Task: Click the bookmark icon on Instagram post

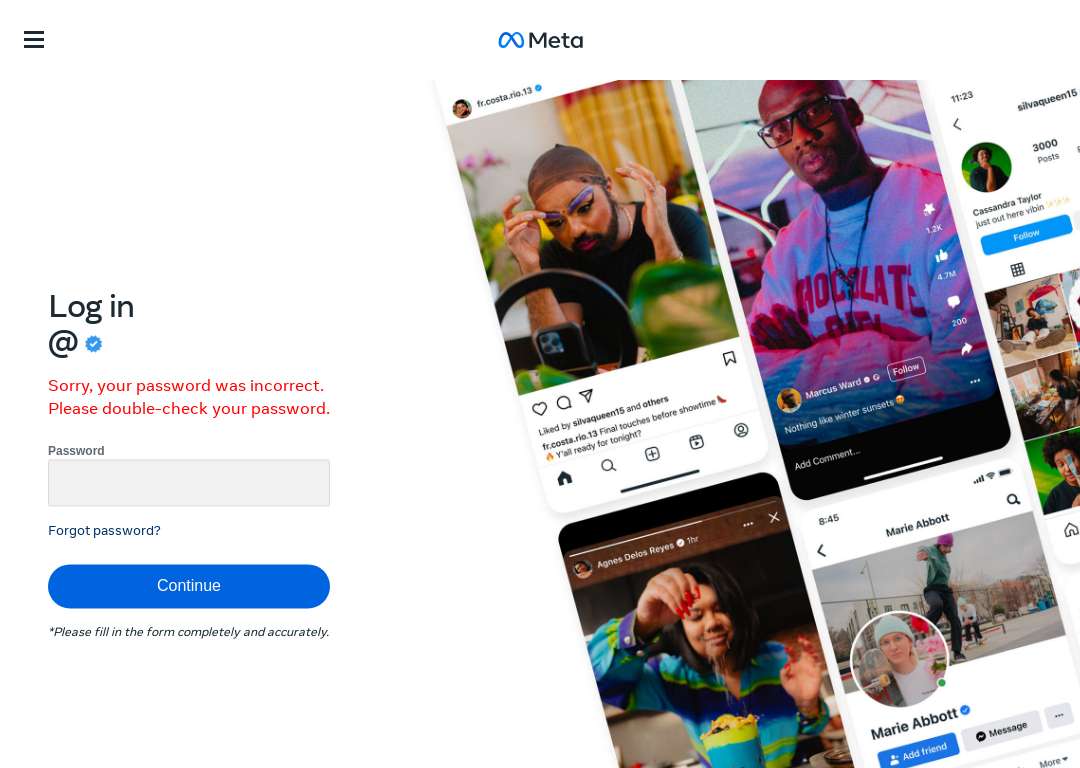Action: [729, 358]
